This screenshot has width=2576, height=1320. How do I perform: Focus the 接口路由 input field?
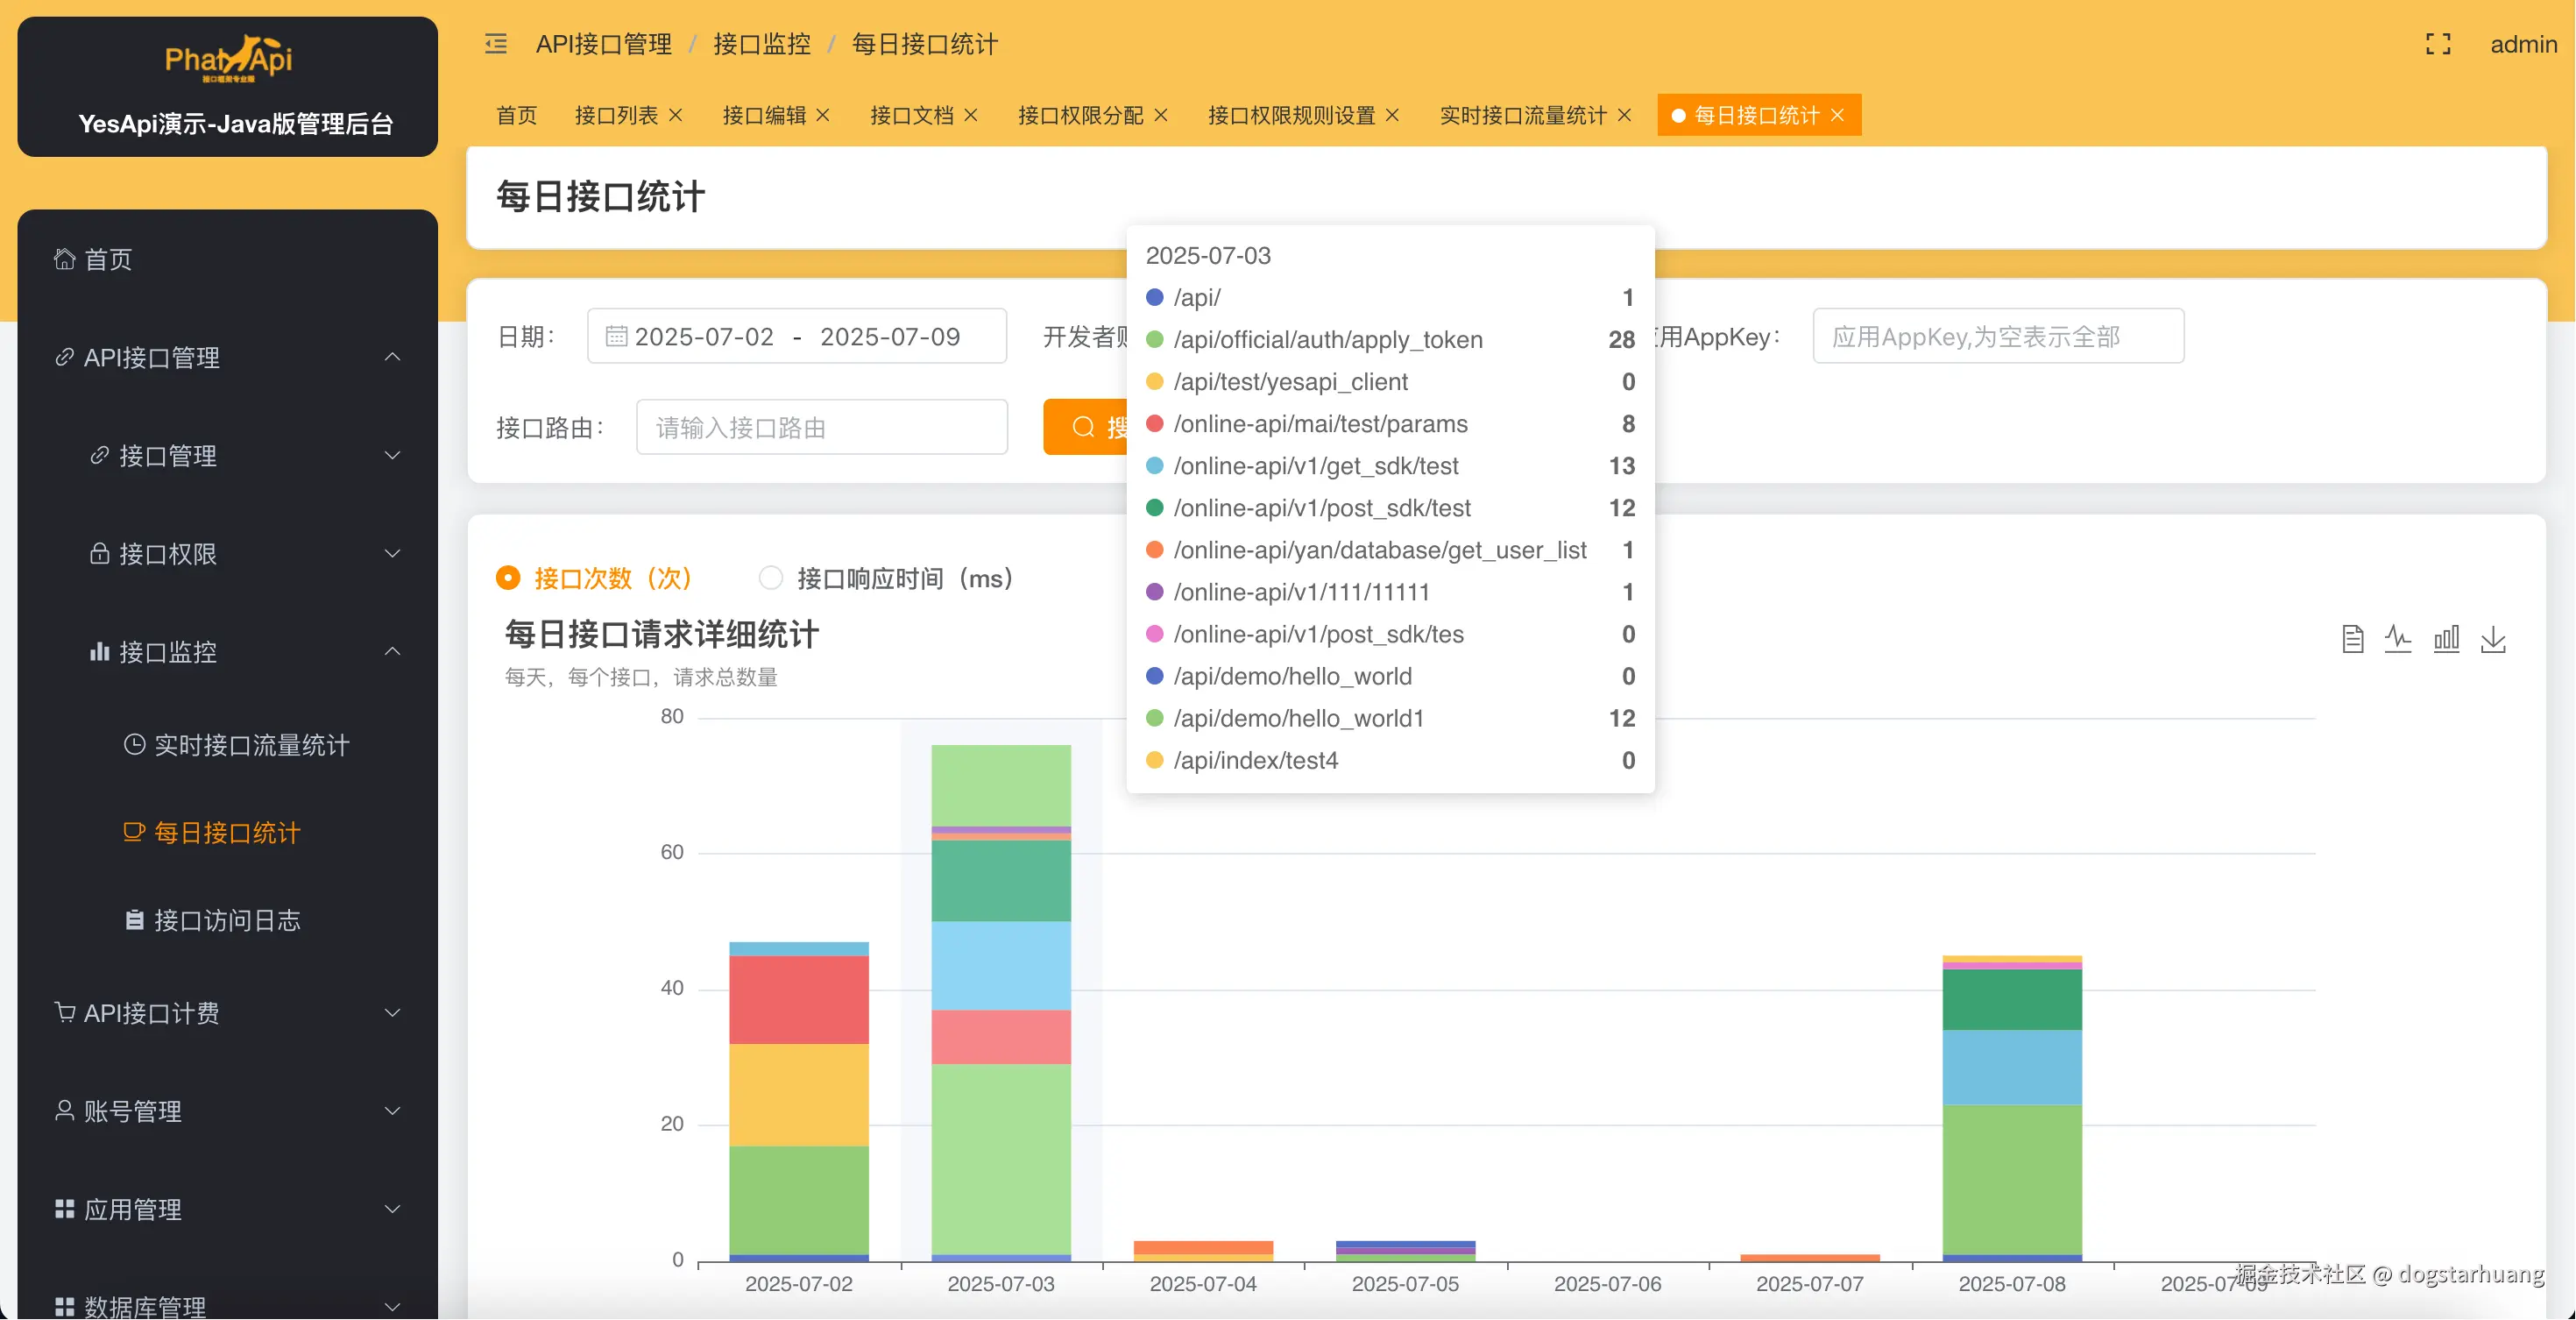point(822,428)
